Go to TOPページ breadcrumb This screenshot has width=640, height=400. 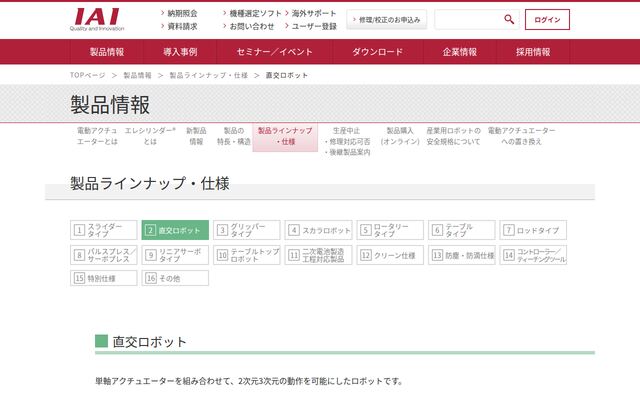pyautogui.click(x=87, y=75)
